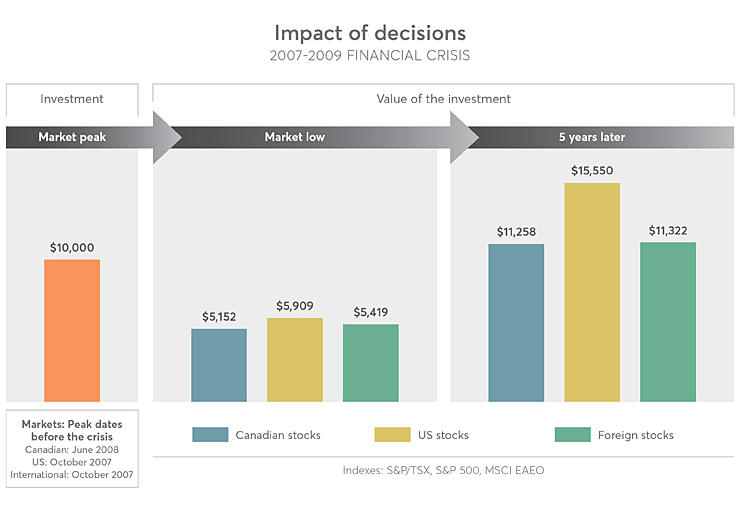Image resolution: width=740 pixels, height=522 pixels.
Task: Click the Indexes footnote text
Action: [x=442, y=469]
